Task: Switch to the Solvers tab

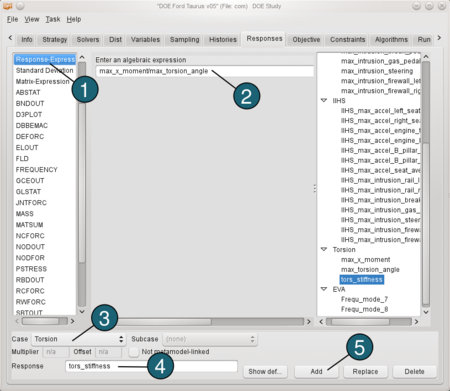Action: [88, 40]
